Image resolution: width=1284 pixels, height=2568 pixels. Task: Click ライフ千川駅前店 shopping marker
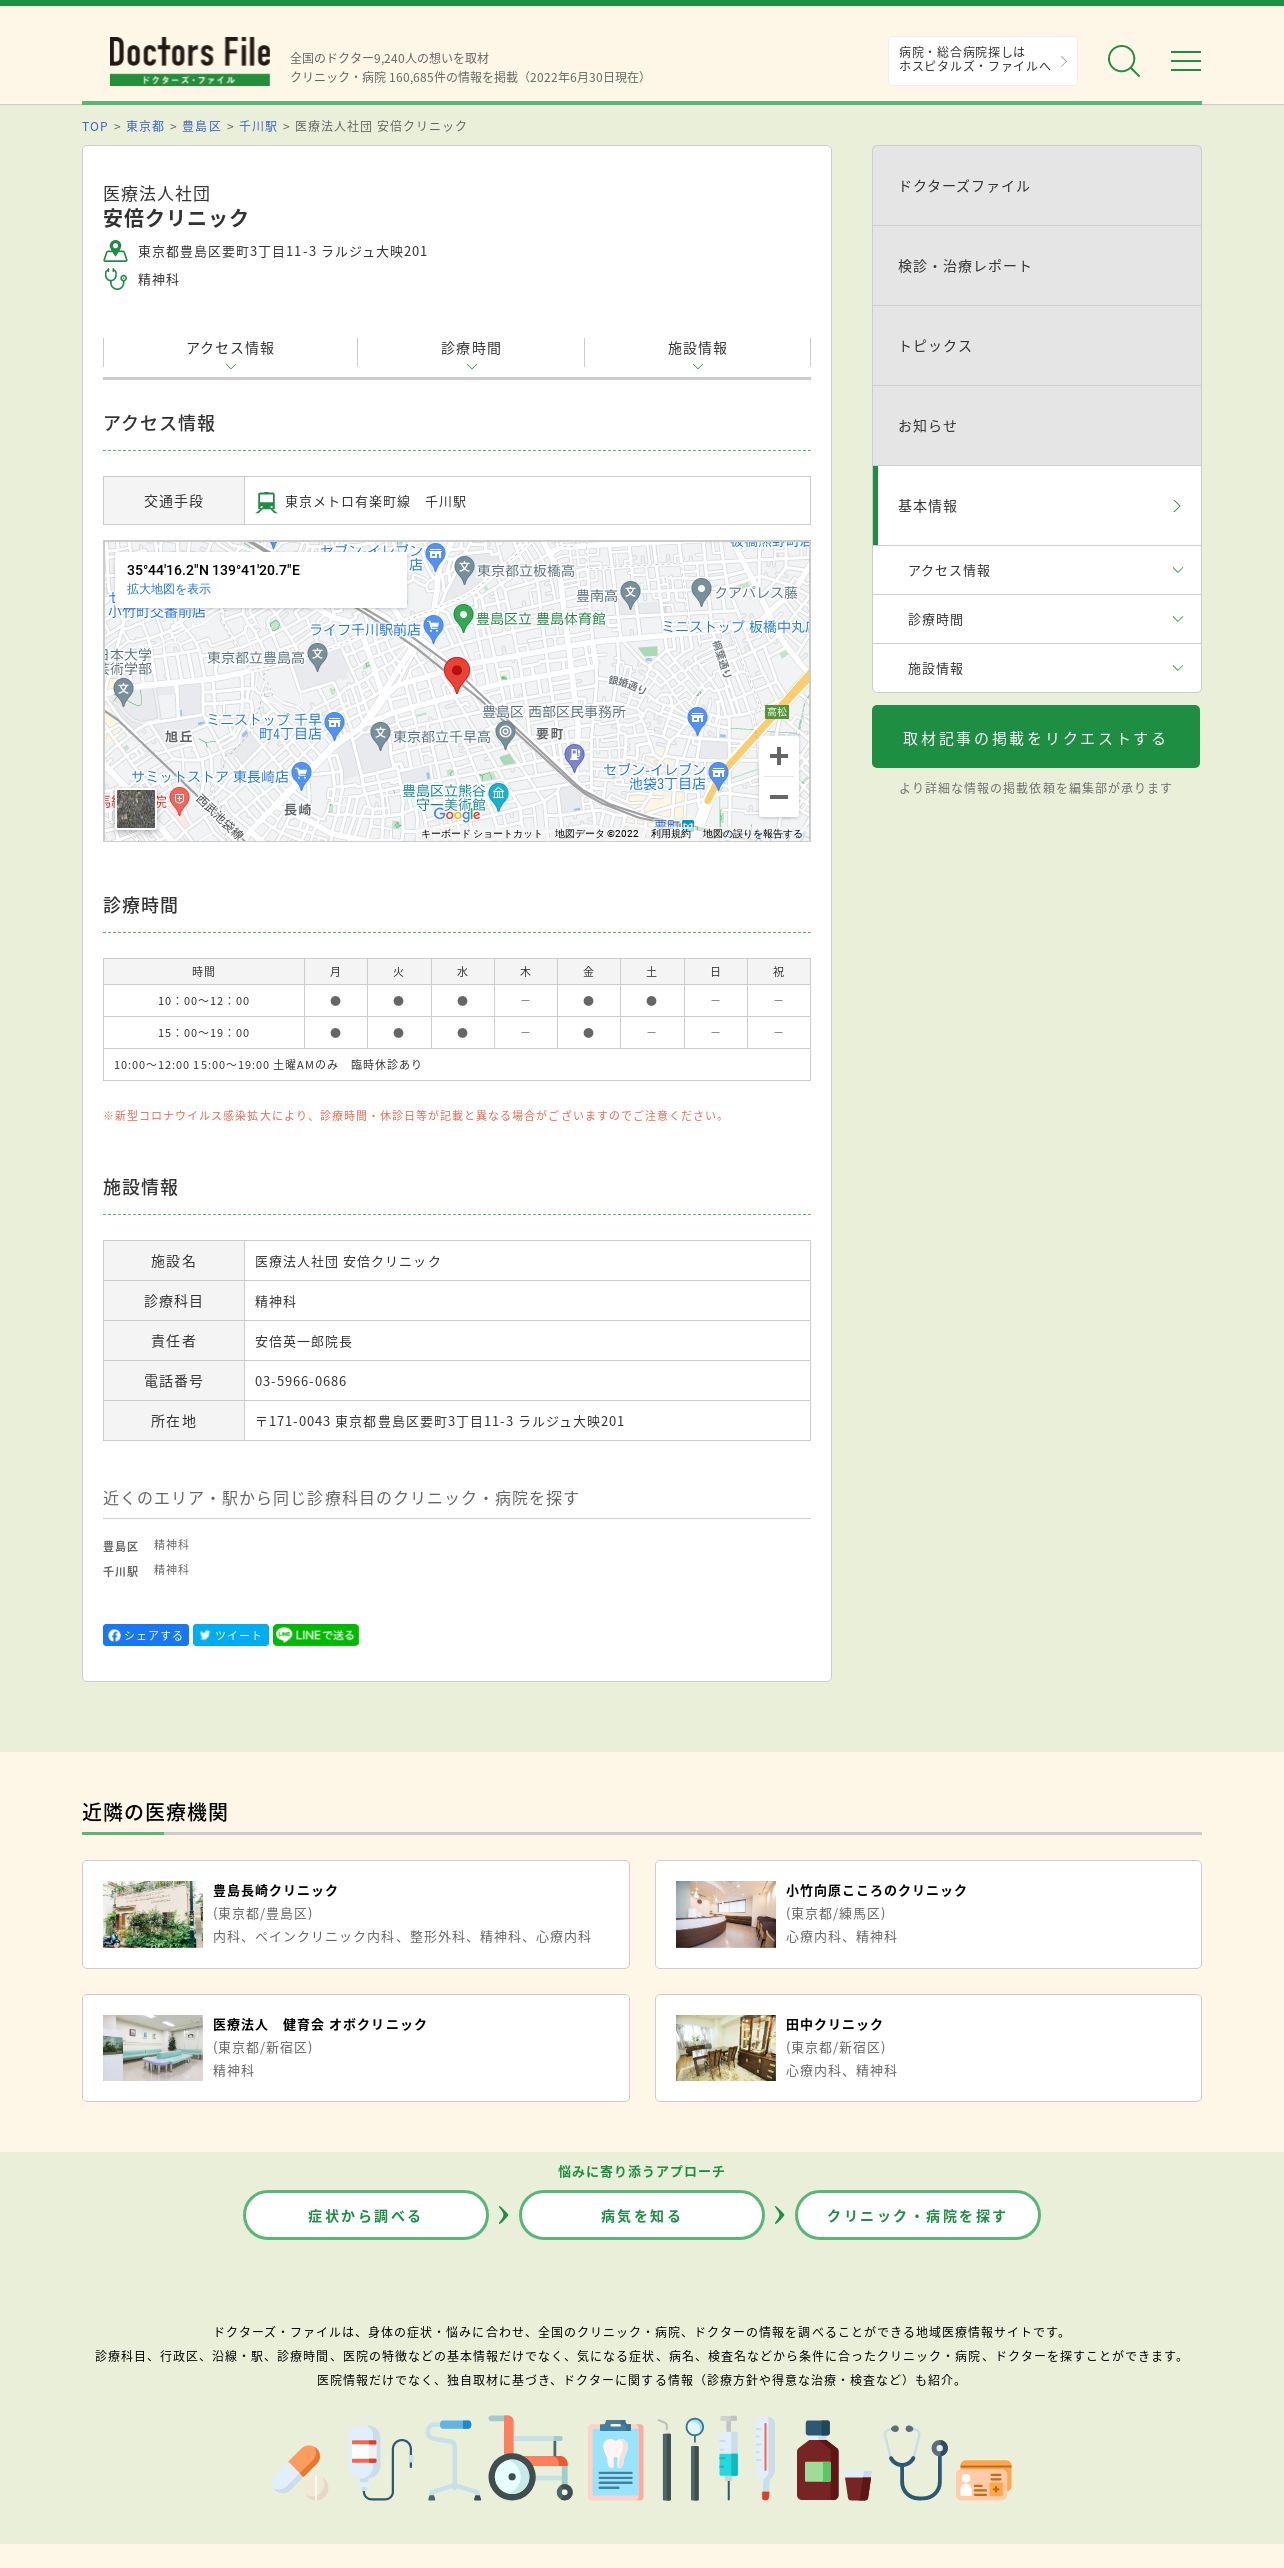433,628
